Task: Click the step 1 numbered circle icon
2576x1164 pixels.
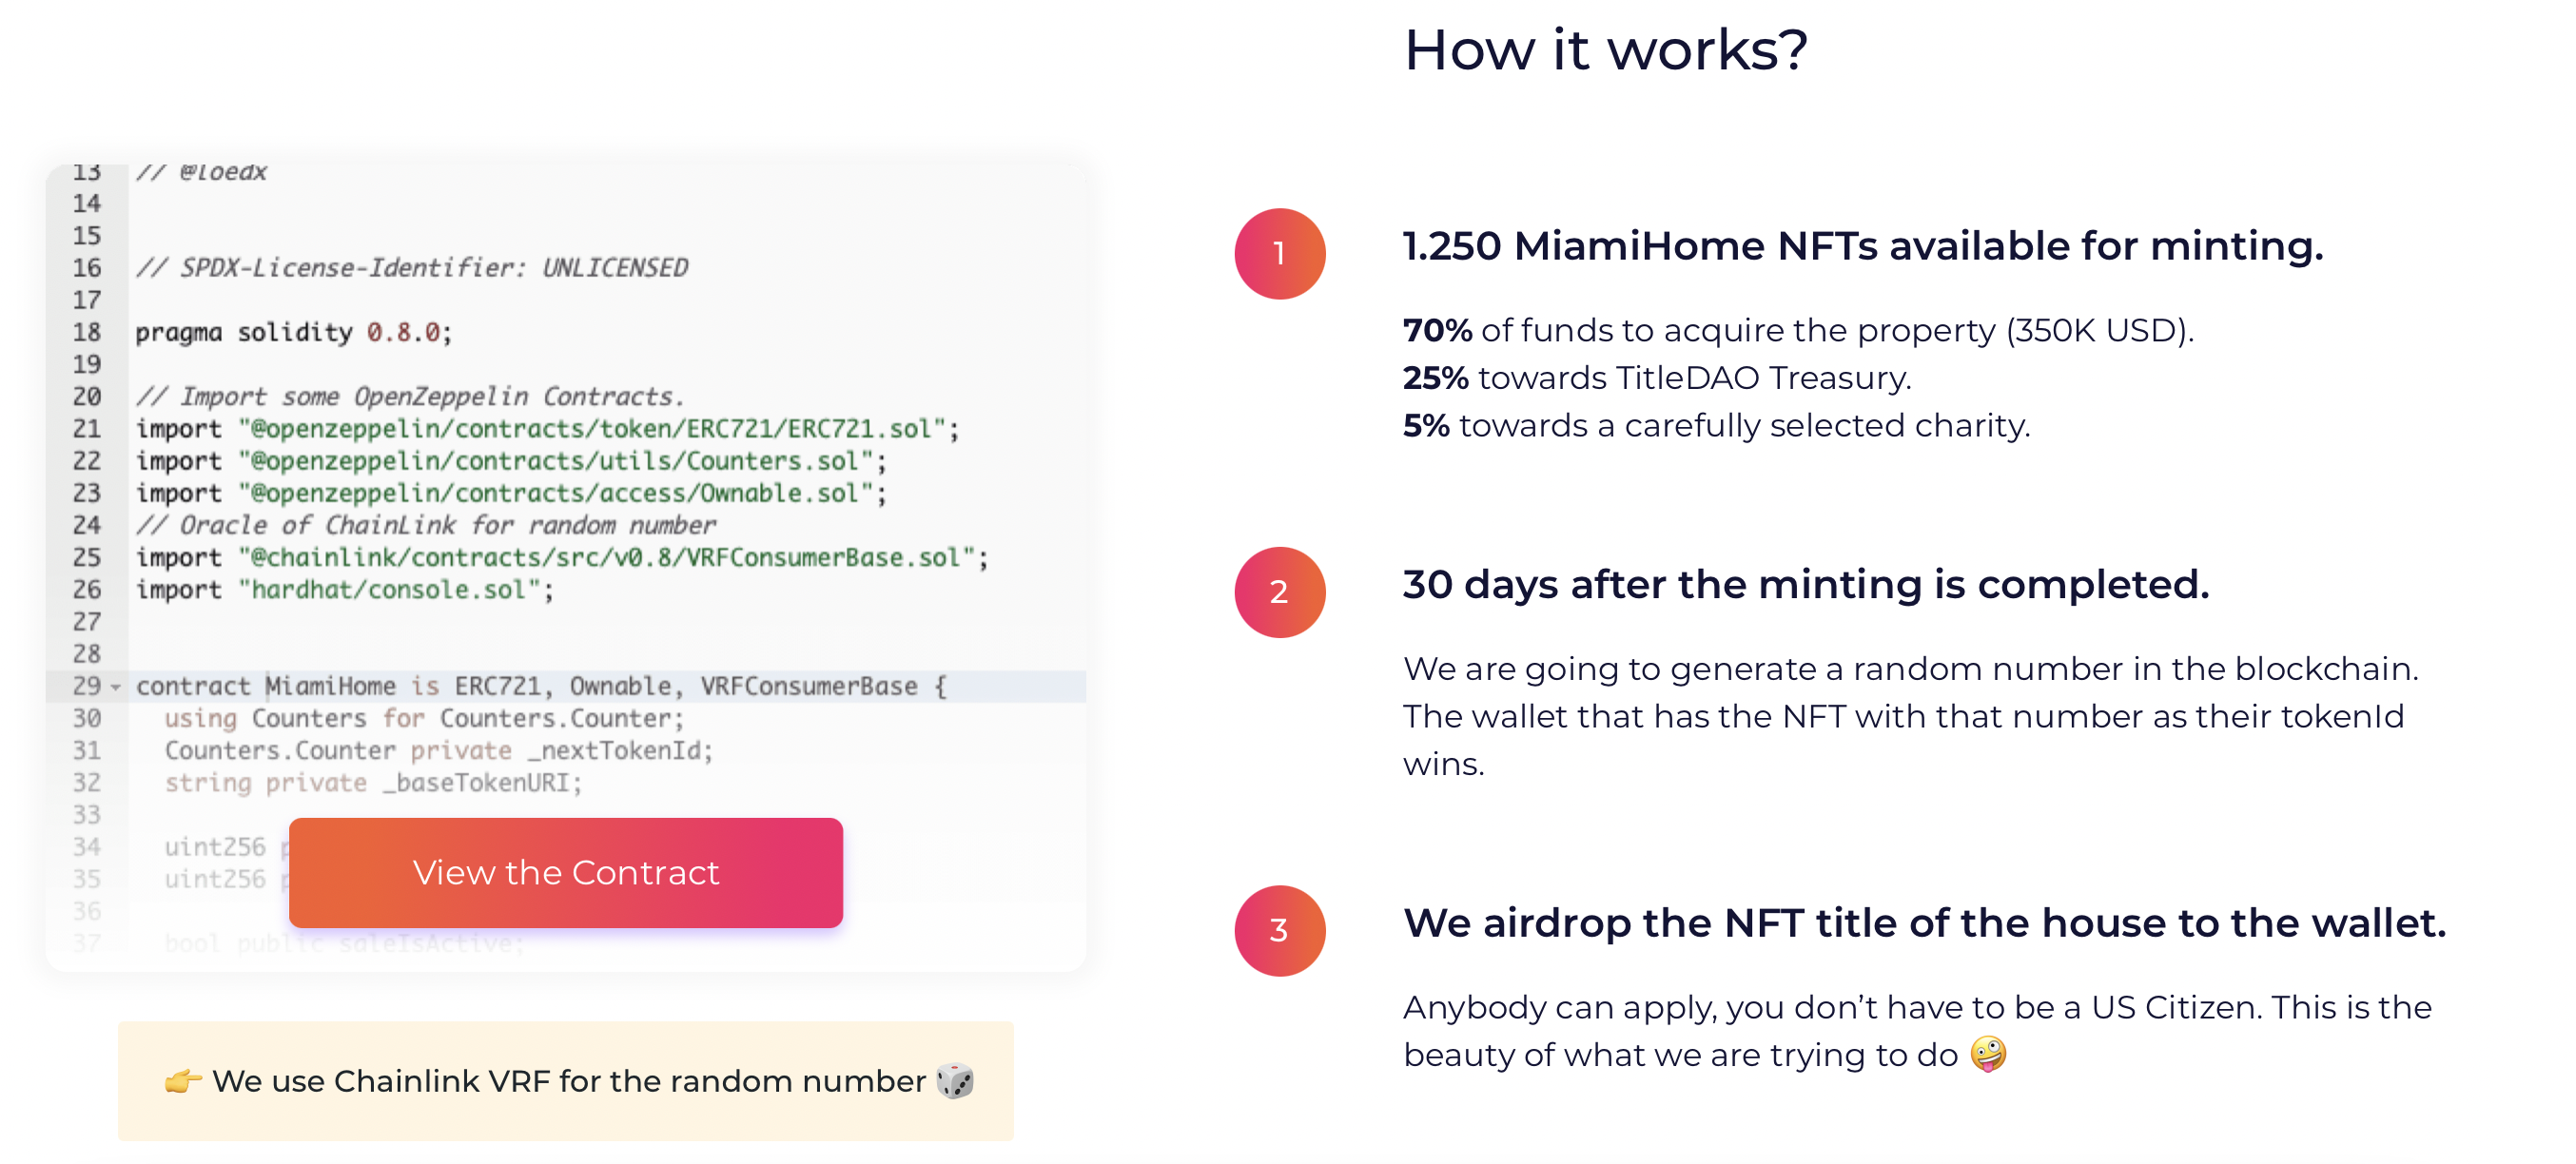Action: [x=1280, y=253]
